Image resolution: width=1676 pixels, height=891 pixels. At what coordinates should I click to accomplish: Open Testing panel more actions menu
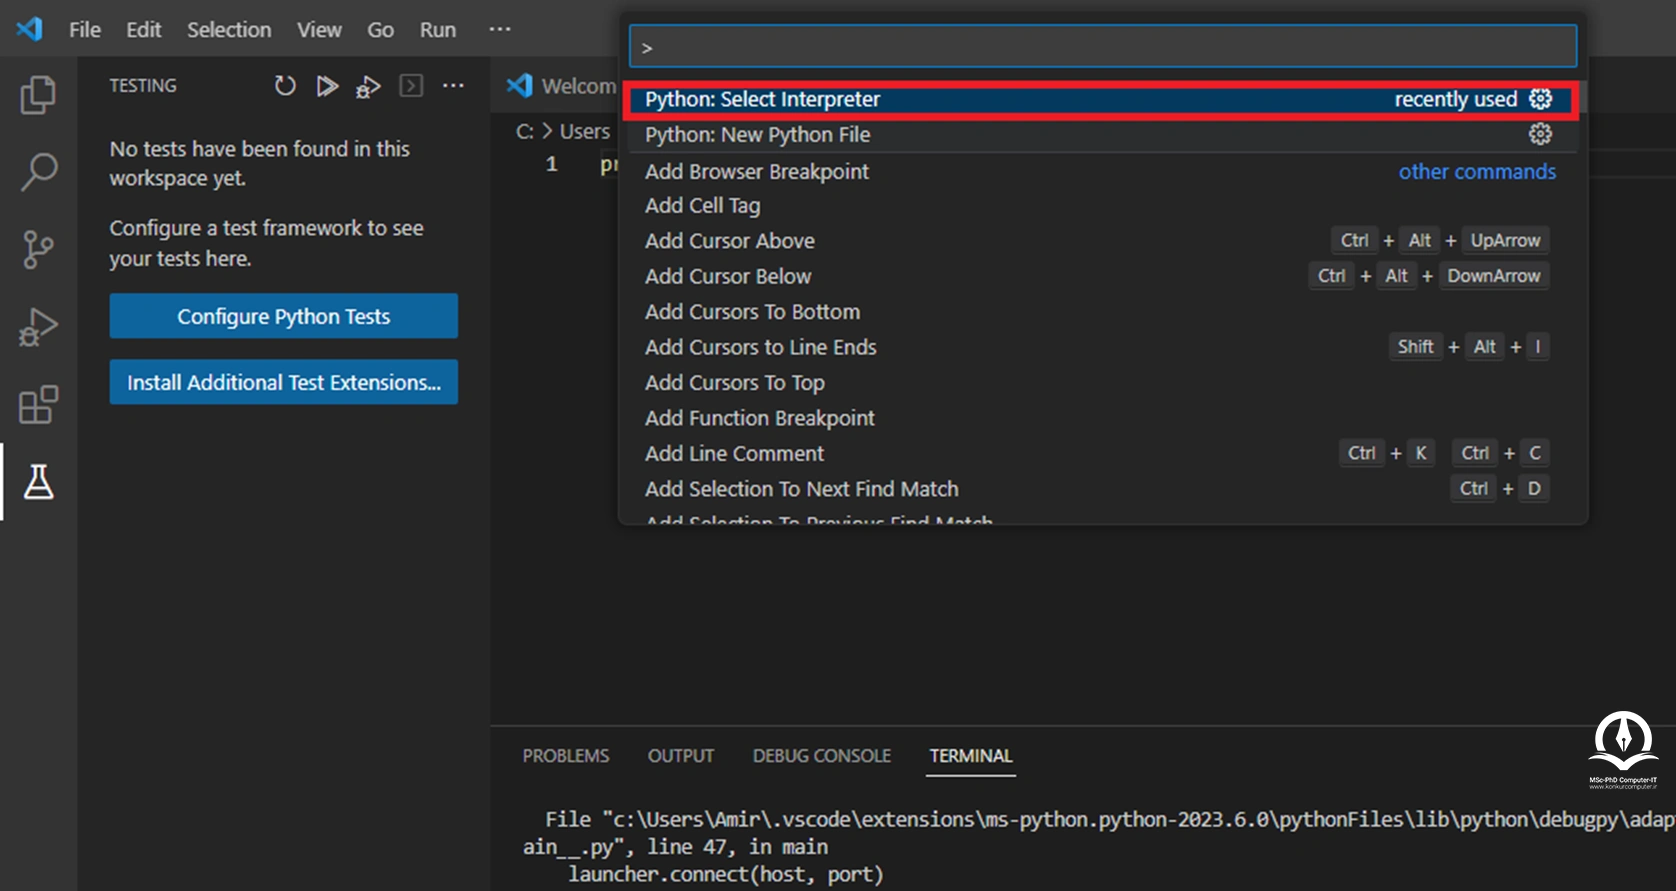tap(453, 86)
